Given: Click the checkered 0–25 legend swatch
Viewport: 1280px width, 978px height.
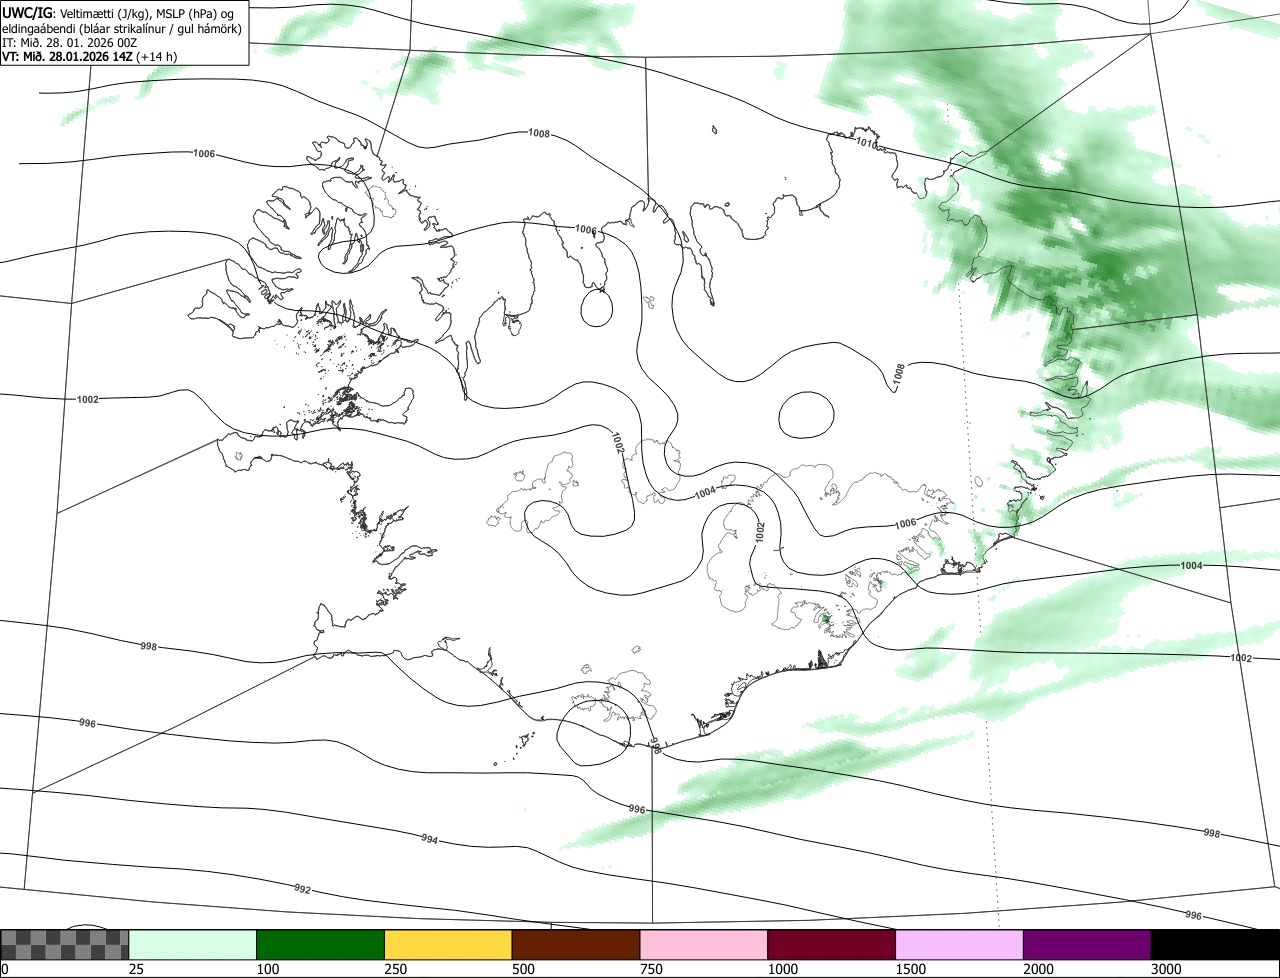Looking at the screenshot, I should click(x=65, y=945).
